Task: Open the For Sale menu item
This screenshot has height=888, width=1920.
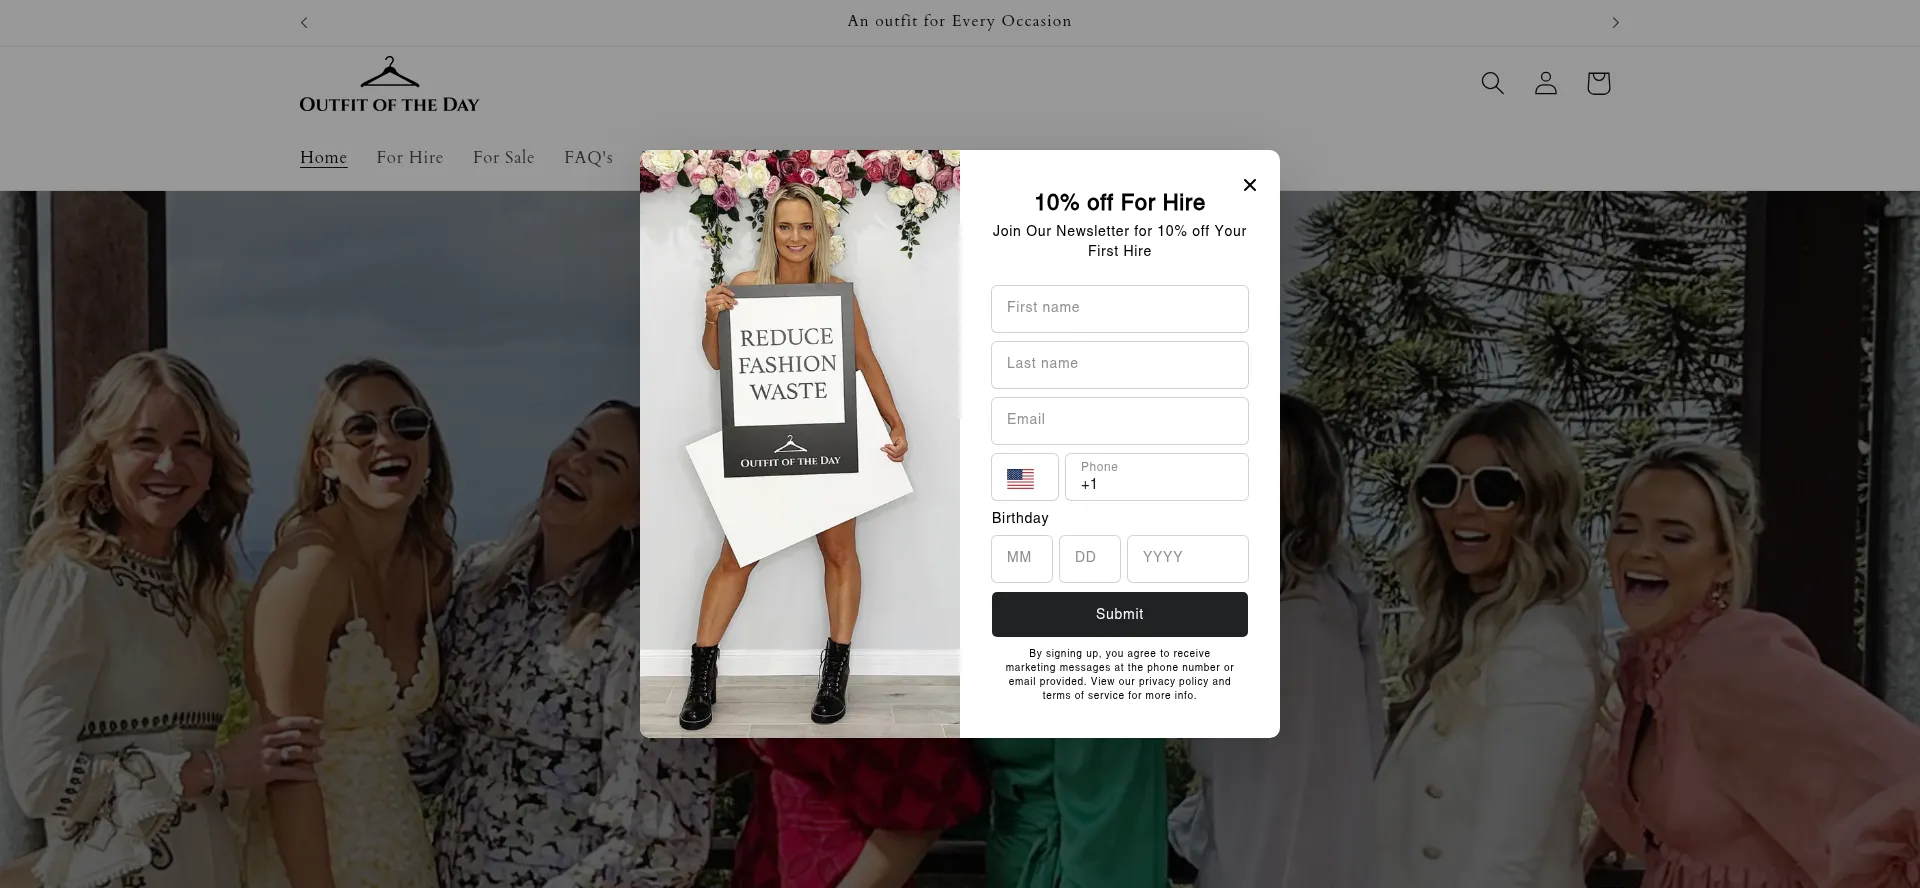Action: 503,158
